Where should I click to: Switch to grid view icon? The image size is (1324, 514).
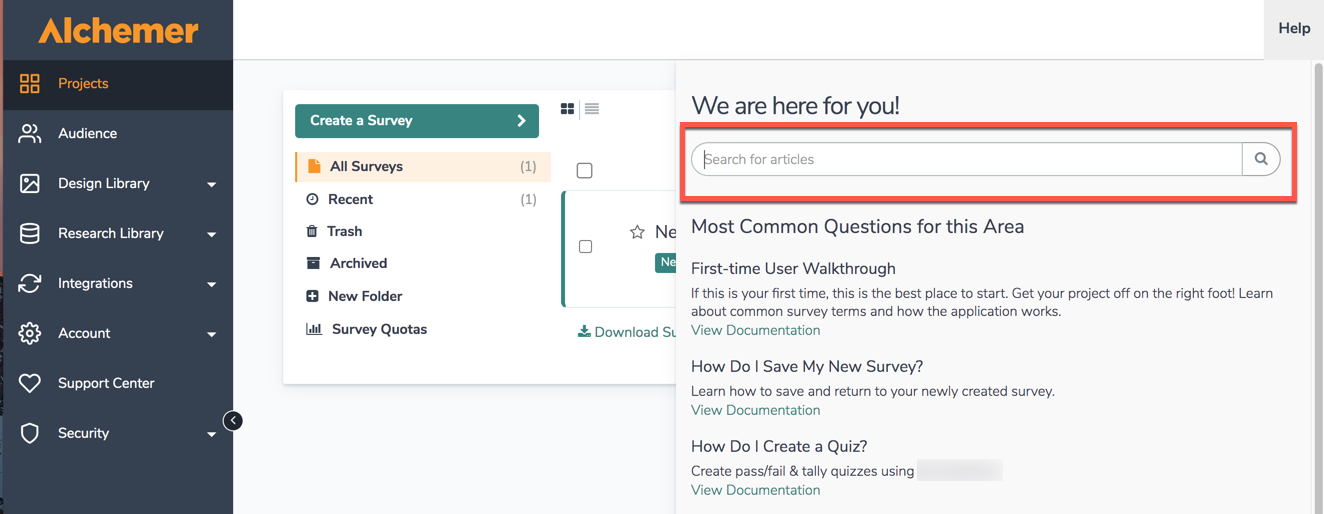point(567,109)
